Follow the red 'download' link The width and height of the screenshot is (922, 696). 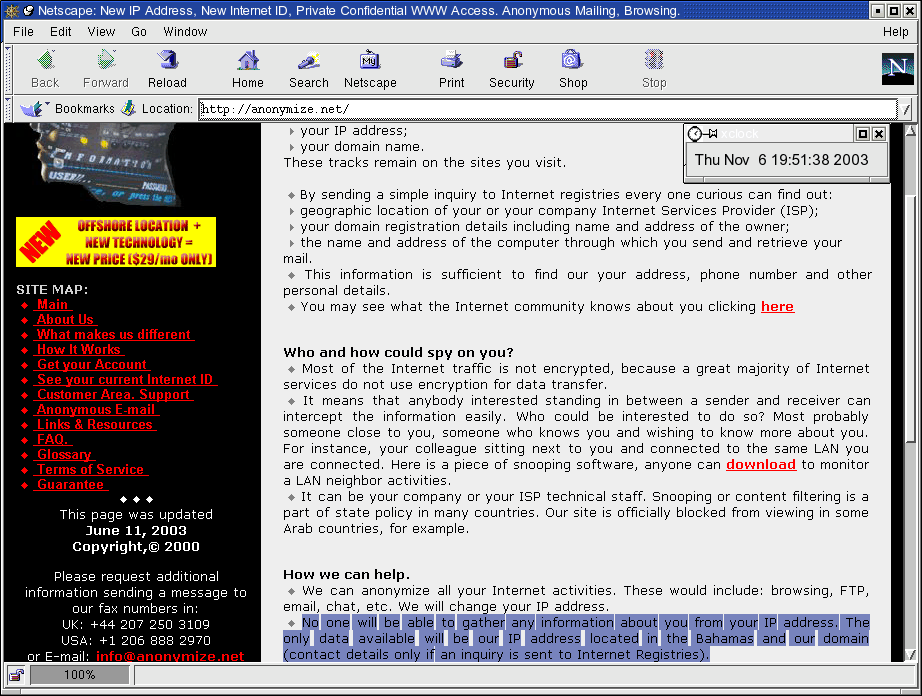[x=761, y=464]
